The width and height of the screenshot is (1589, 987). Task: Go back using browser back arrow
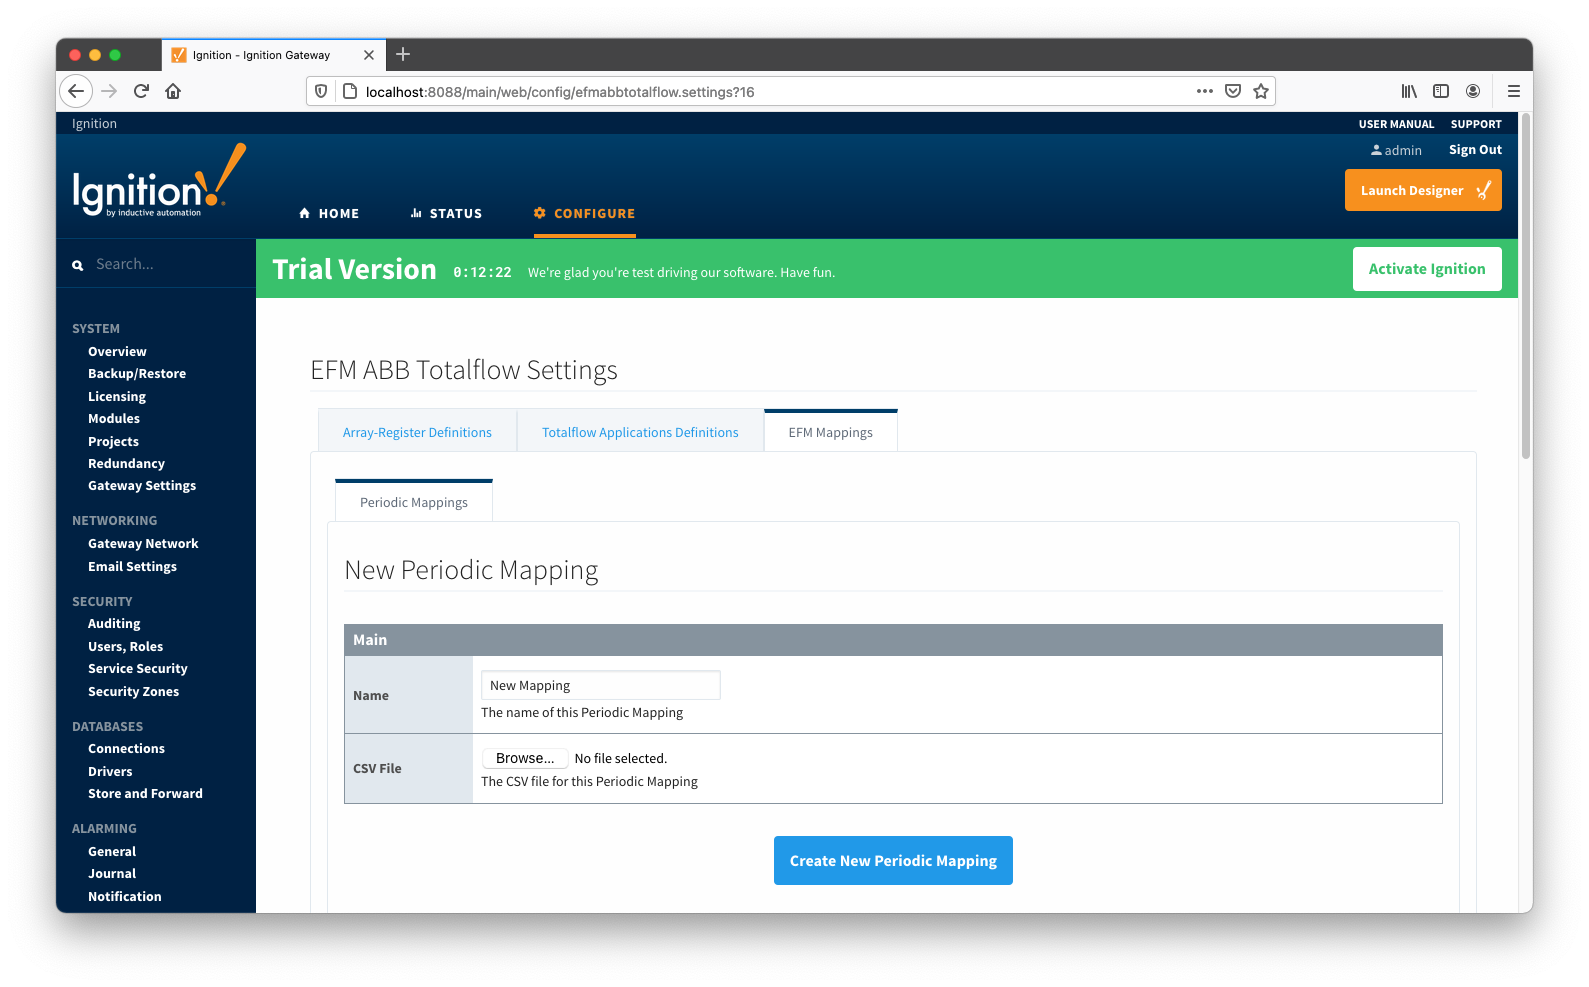(76, 91)
